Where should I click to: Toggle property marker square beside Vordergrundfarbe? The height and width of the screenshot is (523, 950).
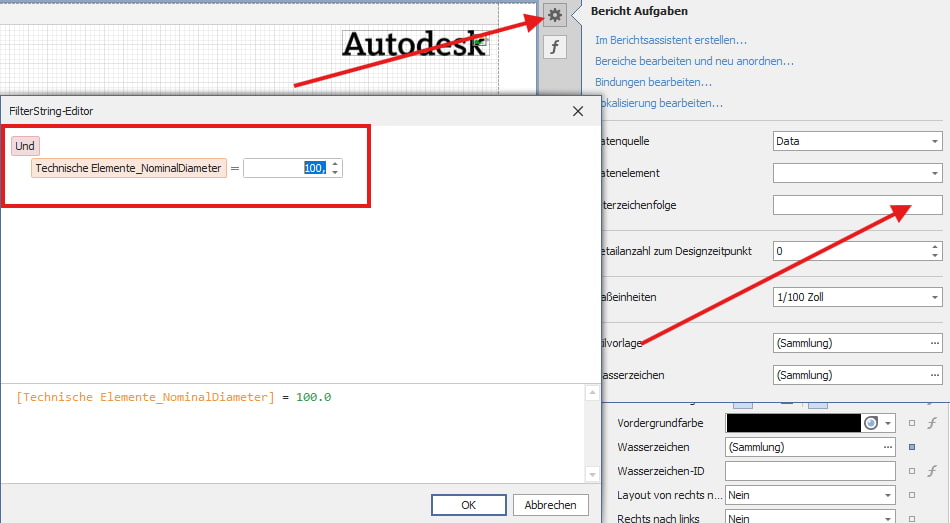[912, 423]
